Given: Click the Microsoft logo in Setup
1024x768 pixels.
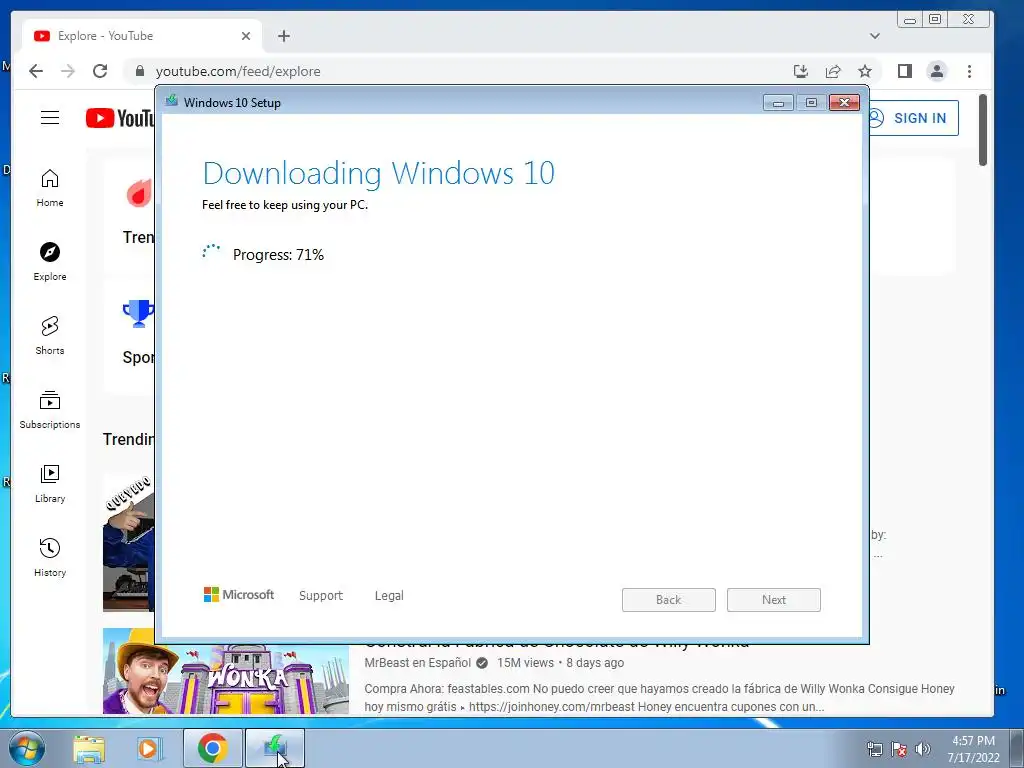Looking at the screenshot, I should pyautogui.click(x=239, y=594).
